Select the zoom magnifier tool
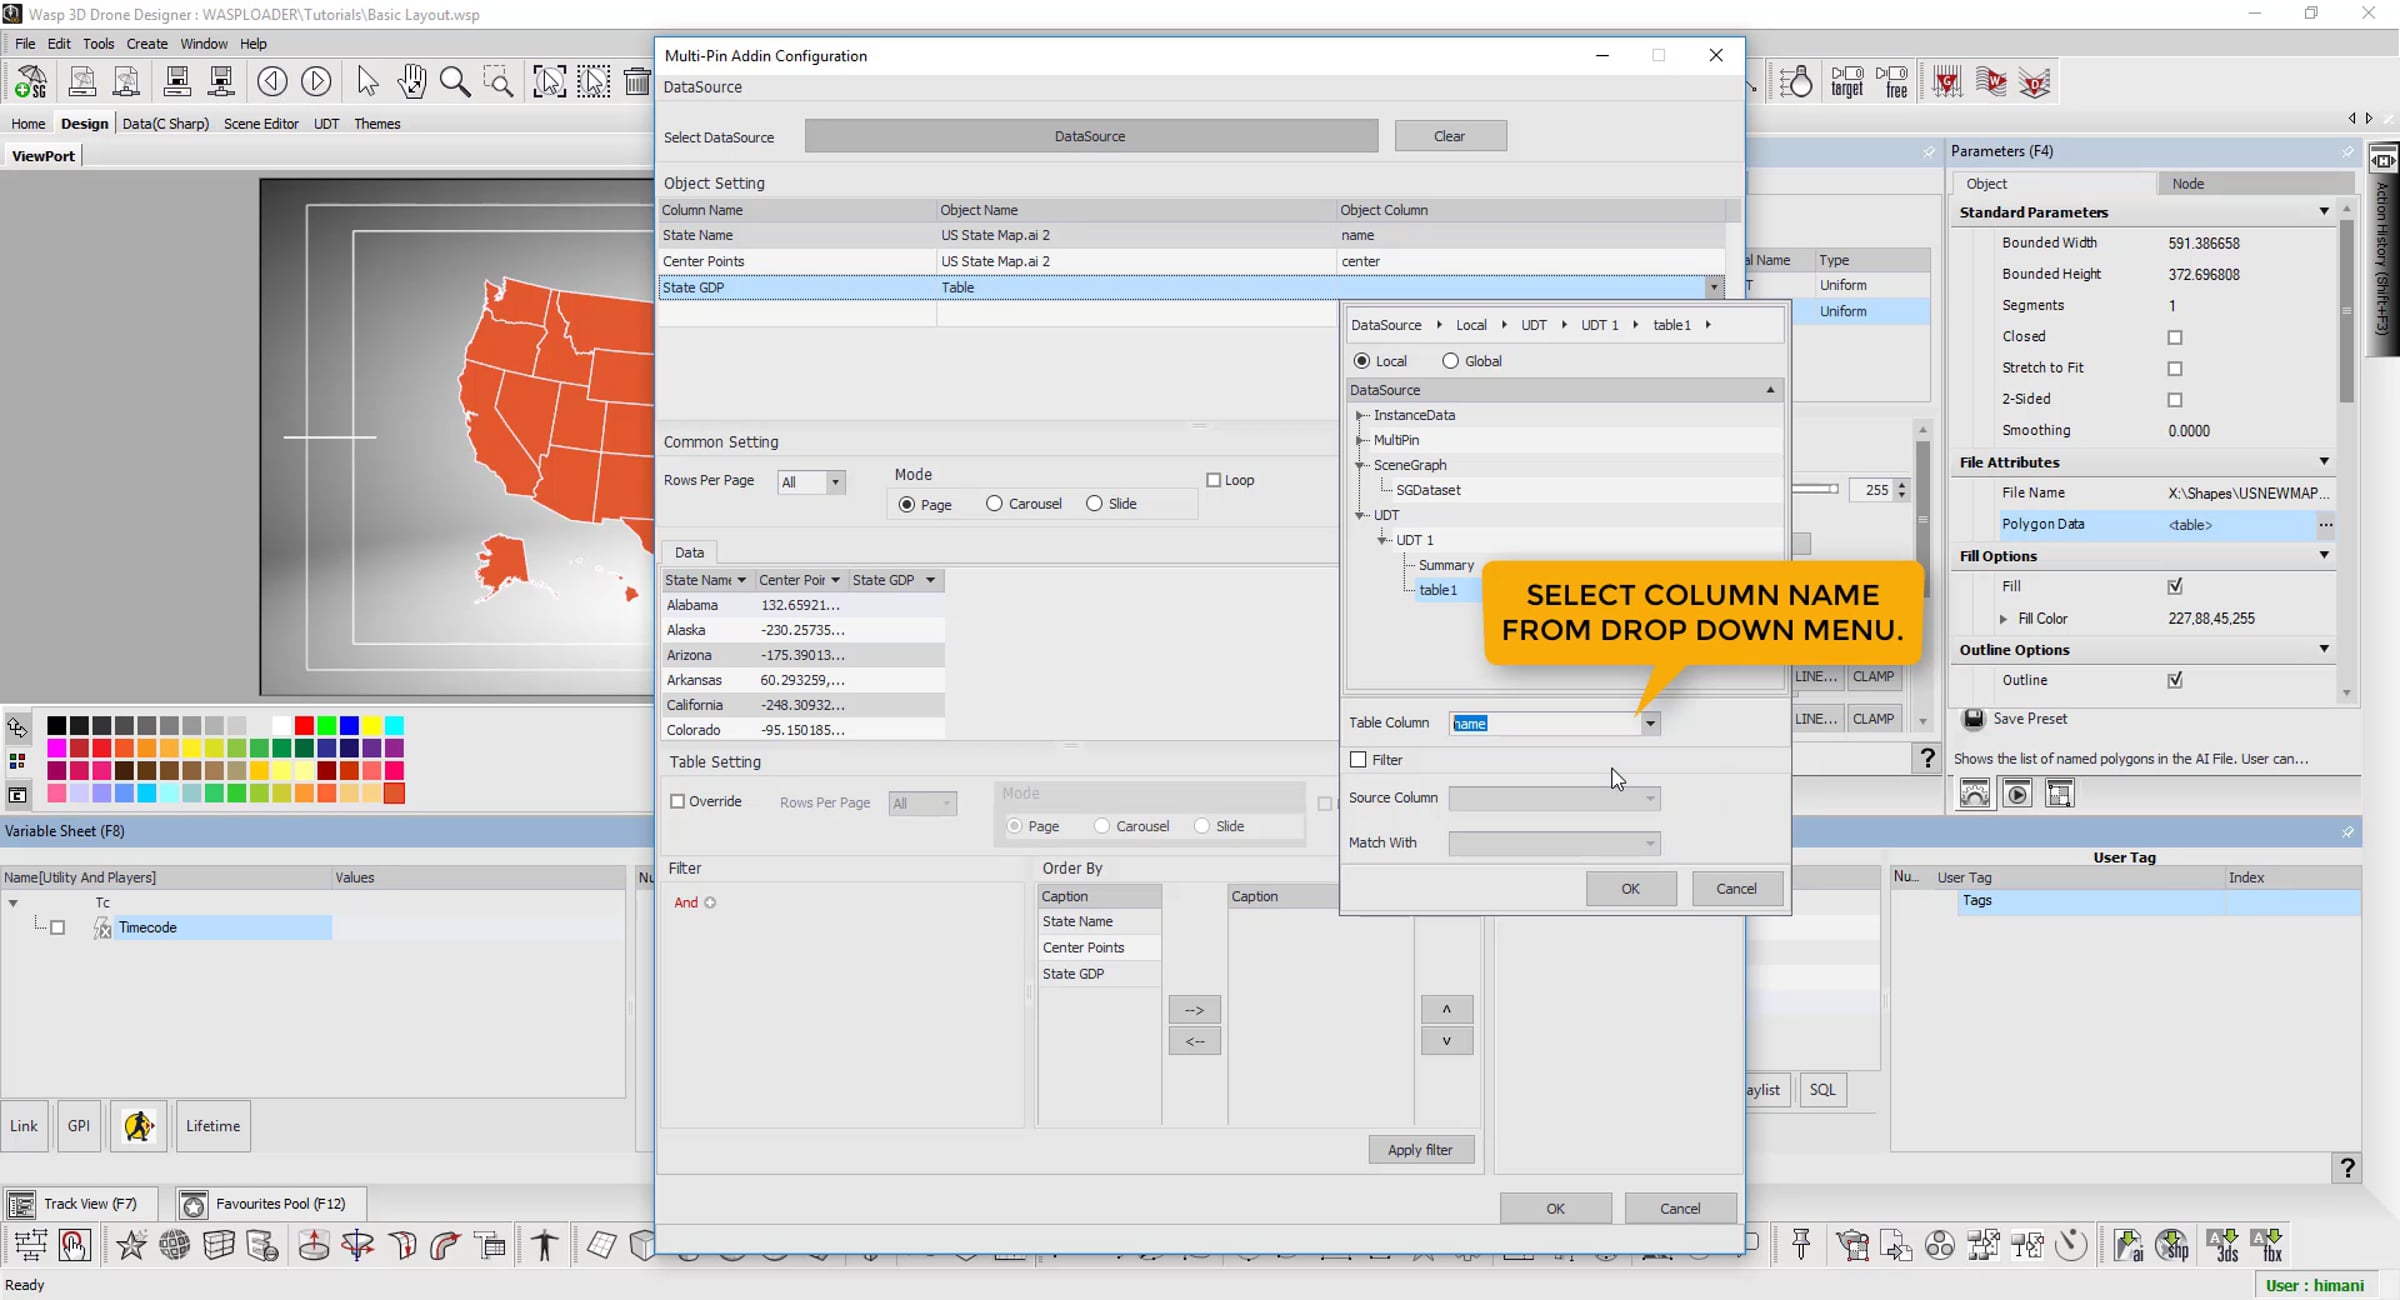The image size is (2400, 1300). tap(455, 82)
